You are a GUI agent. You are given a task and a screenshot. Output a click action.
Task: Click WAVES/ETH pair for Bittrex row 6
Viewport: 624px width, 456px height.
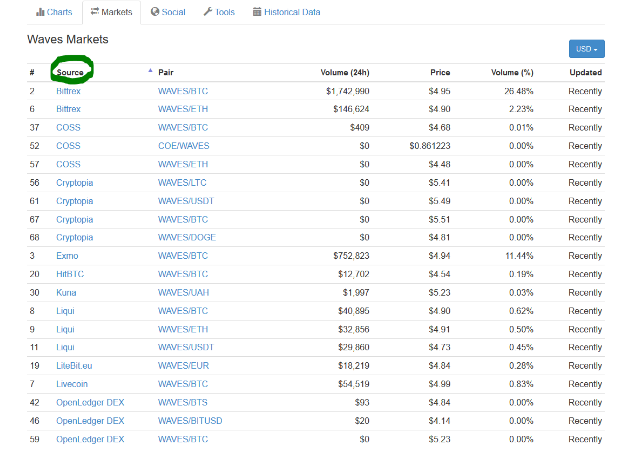coord(183,109)
